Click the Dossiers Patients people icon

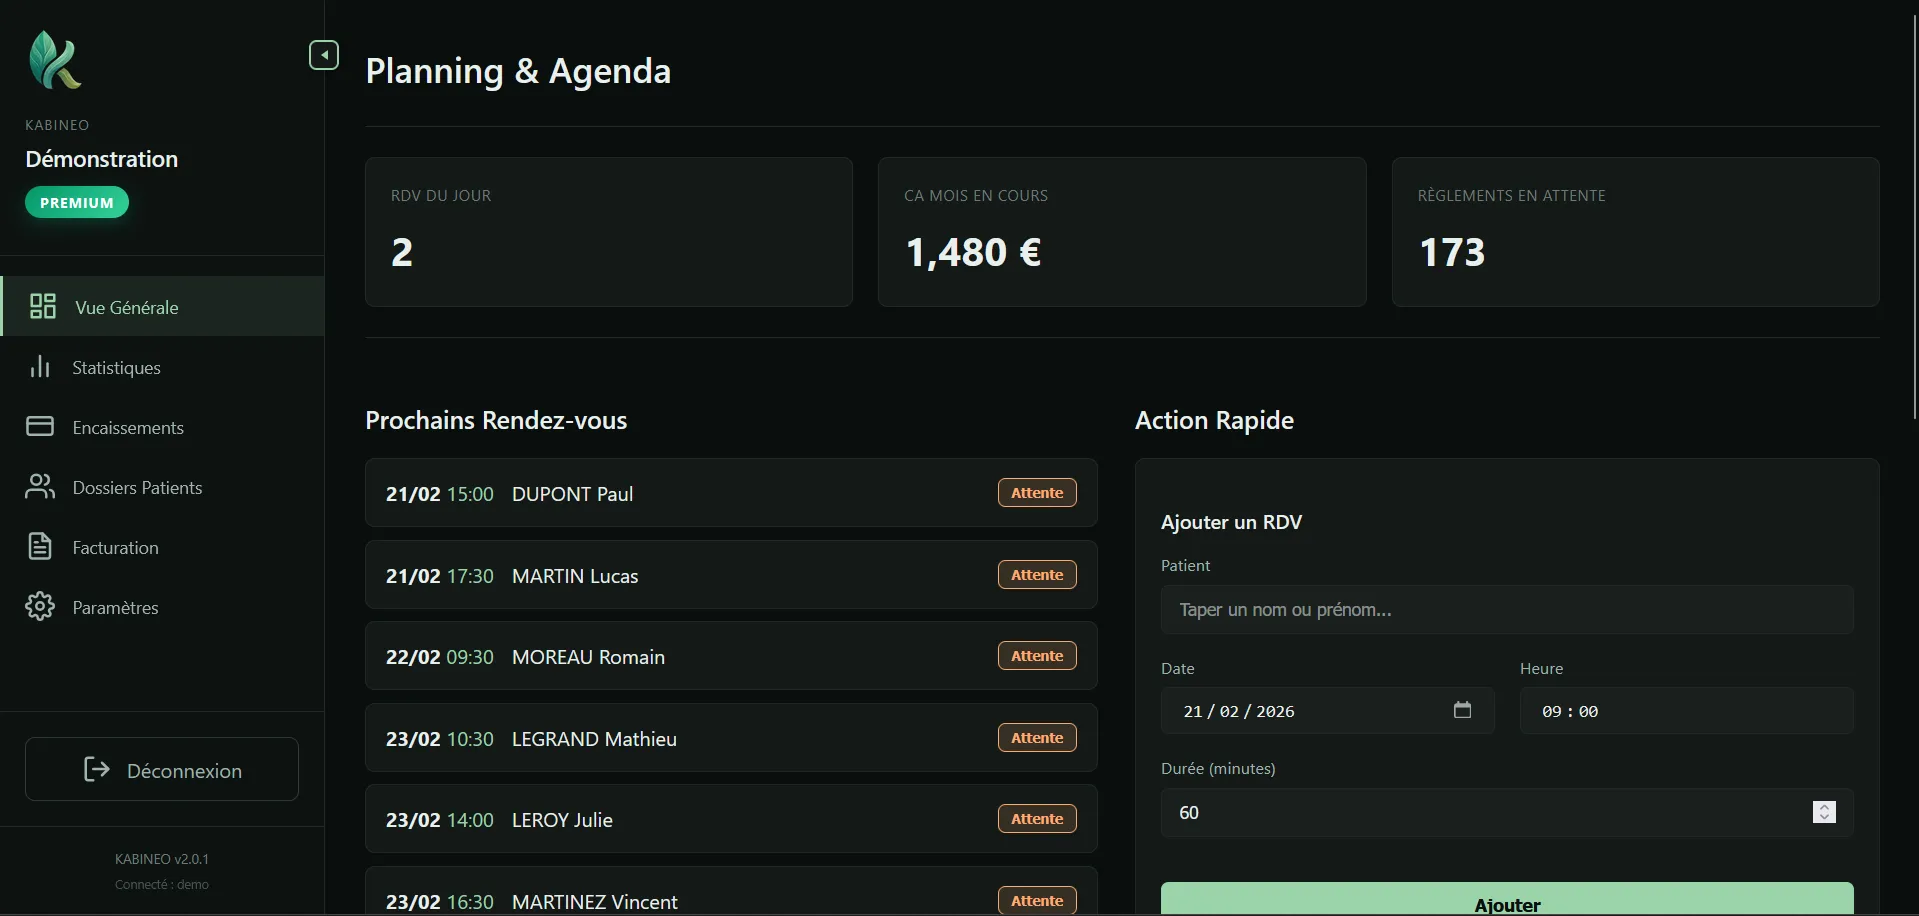click(x=40, y=487)
